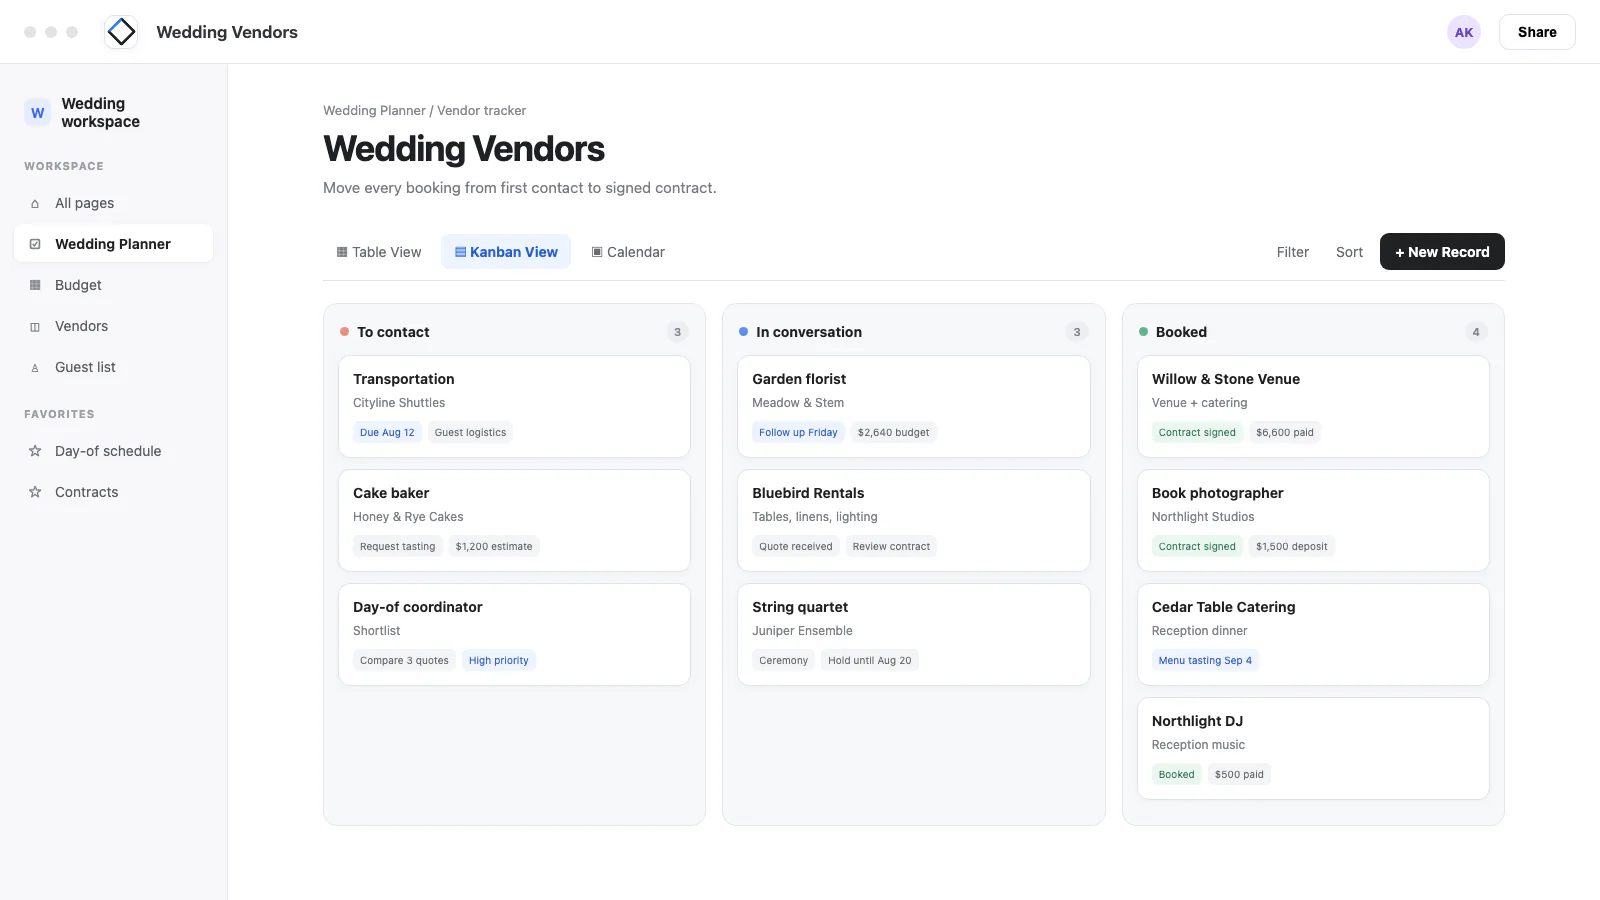The width and height of the screenshot is (1600, 900).
Task: Click the To contact count badge
Action: [x=677, y=332]
